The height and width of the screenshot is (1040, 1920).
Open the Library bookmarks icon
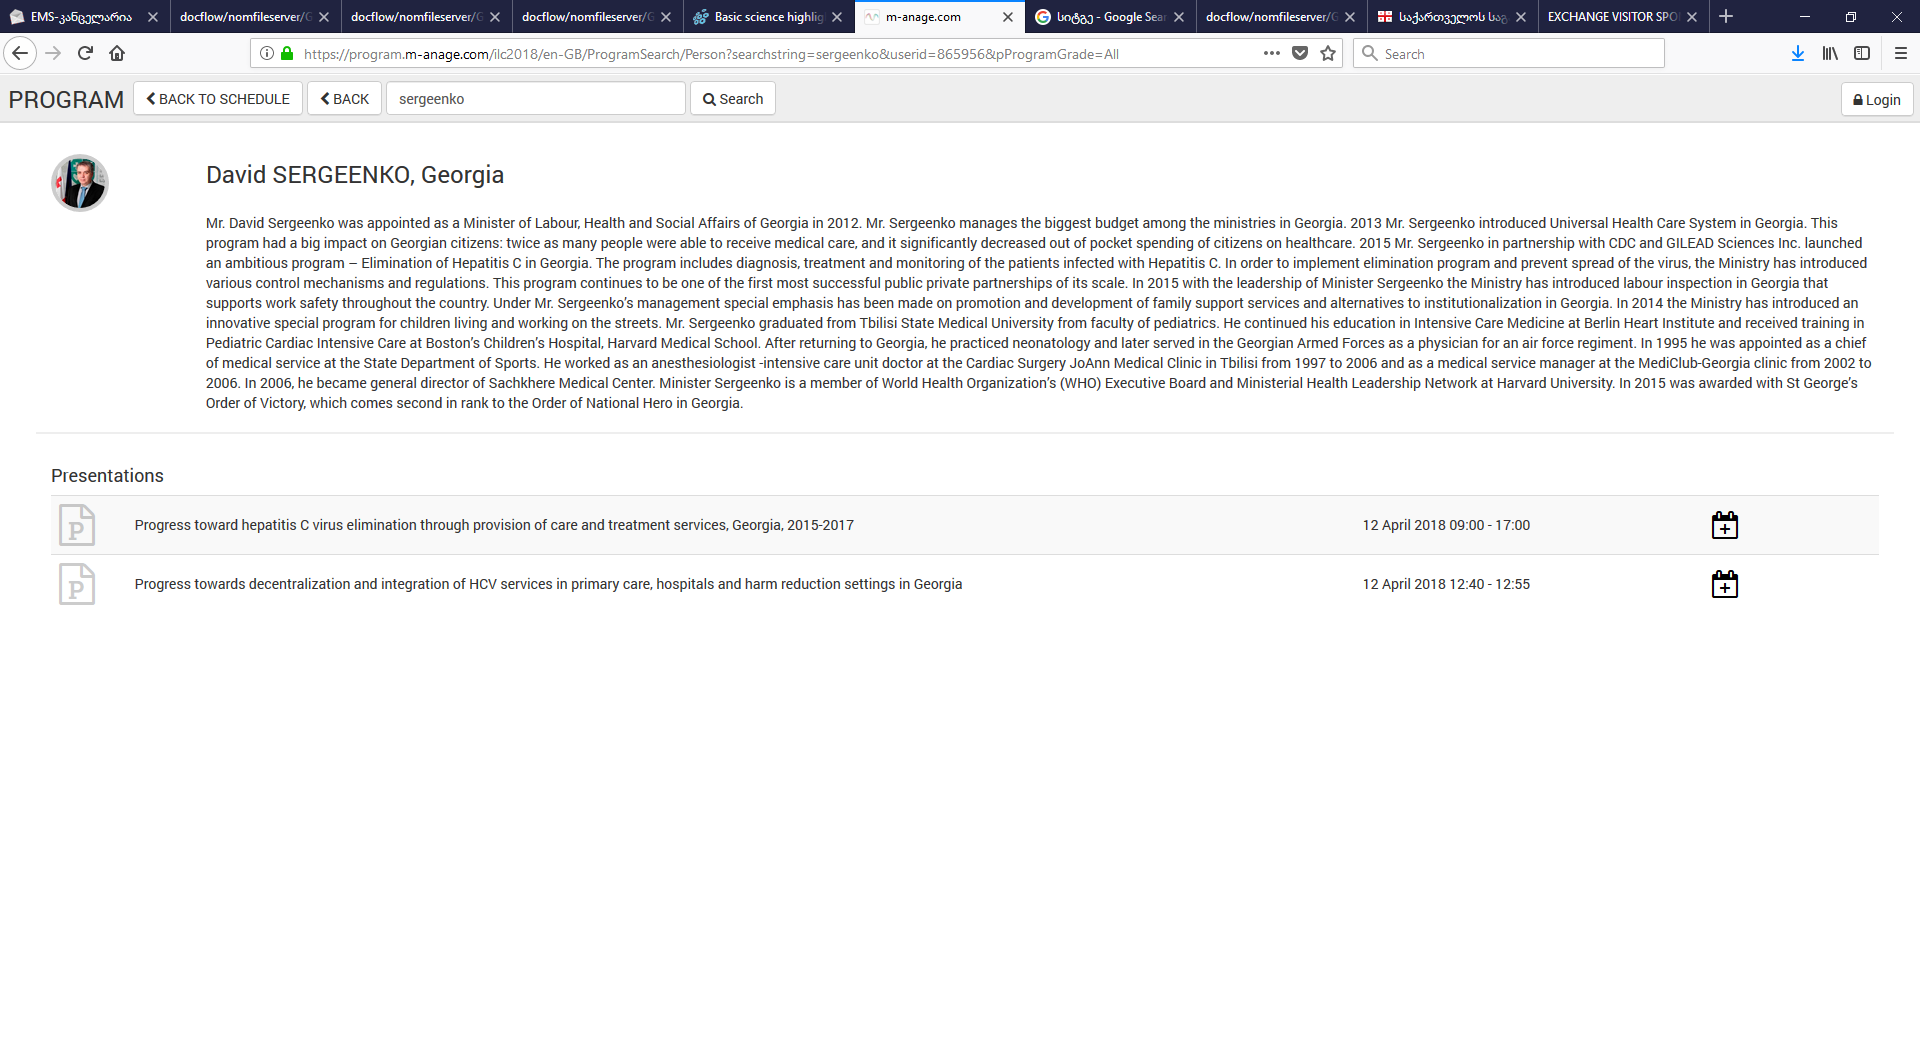pos(1829,53)
